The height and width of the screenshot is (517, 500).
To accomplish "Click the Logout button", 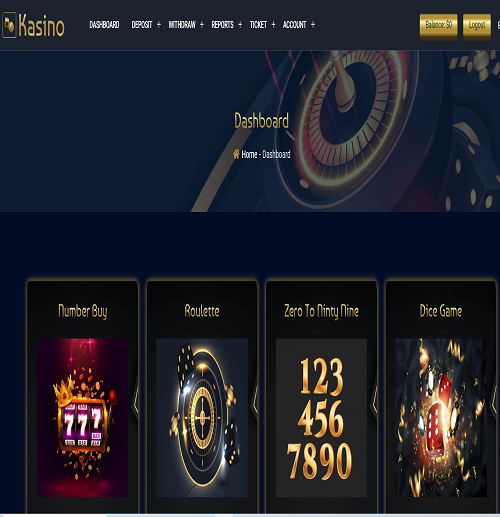I will coord(477,25).
